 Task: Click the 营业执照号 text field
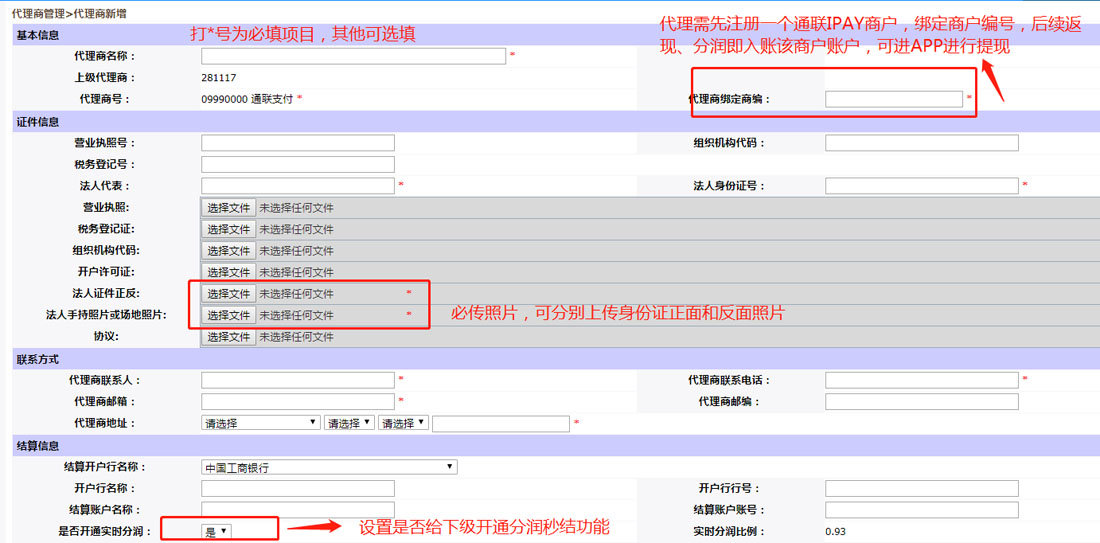[x=297, y=143]
